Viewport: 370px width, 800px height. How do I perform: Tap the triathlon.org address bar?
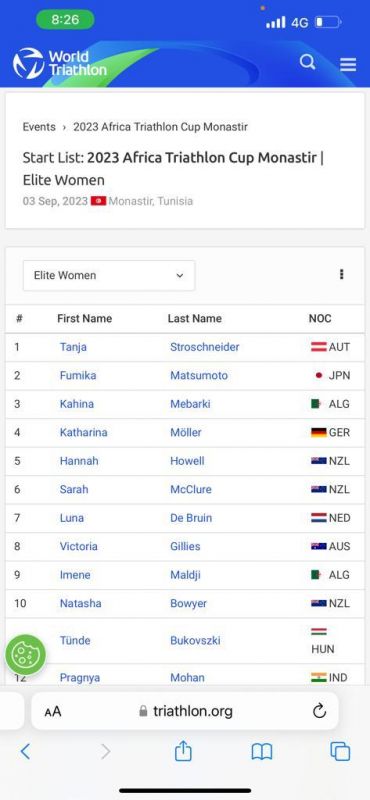(185, 711)
